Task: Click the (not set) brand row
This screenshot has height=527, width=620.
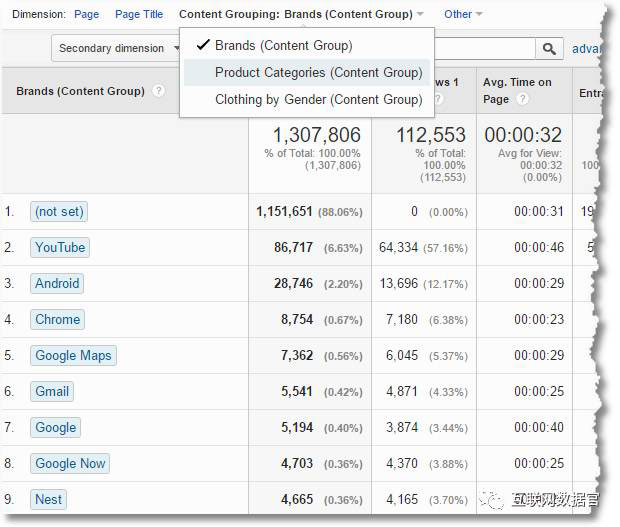Action: click(59, 211)
